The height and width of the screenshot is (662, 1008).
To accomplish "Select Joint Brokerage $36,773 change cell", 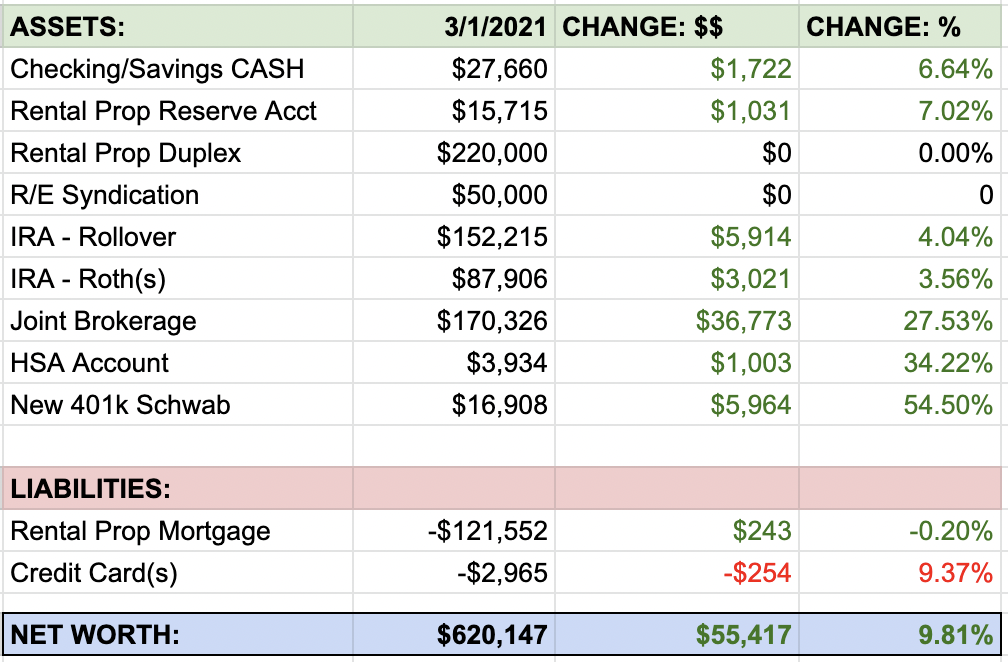I will tap(744, 321).
